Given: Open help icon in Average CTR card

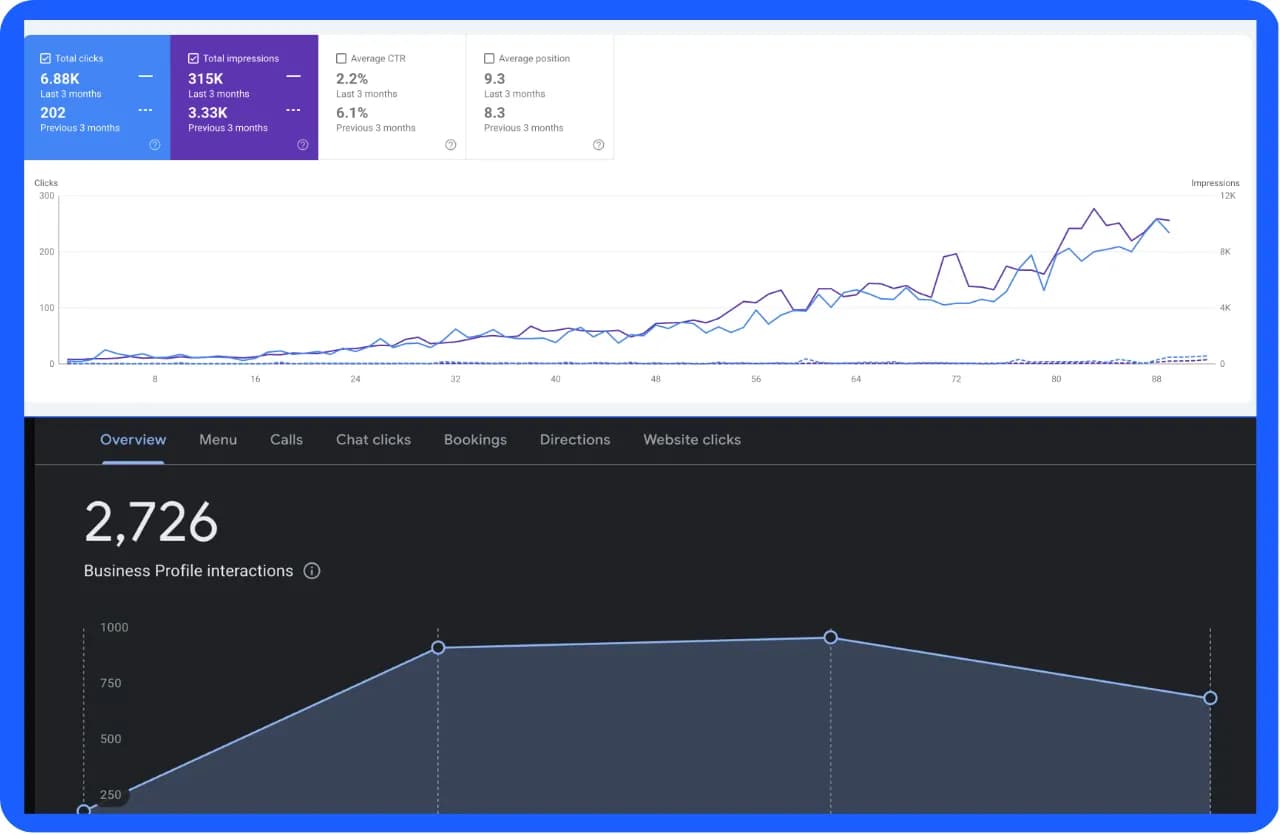Looking at the screenshot, I should pos(451,145).
